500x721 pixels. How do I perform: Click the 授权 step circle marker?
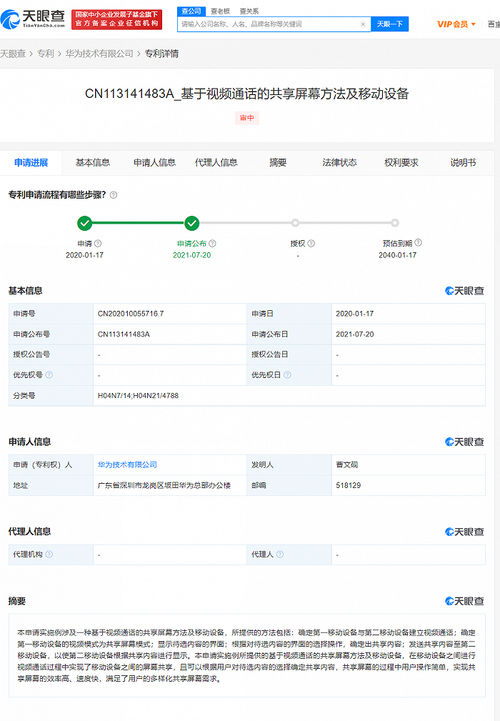click(x=295, y=223)
